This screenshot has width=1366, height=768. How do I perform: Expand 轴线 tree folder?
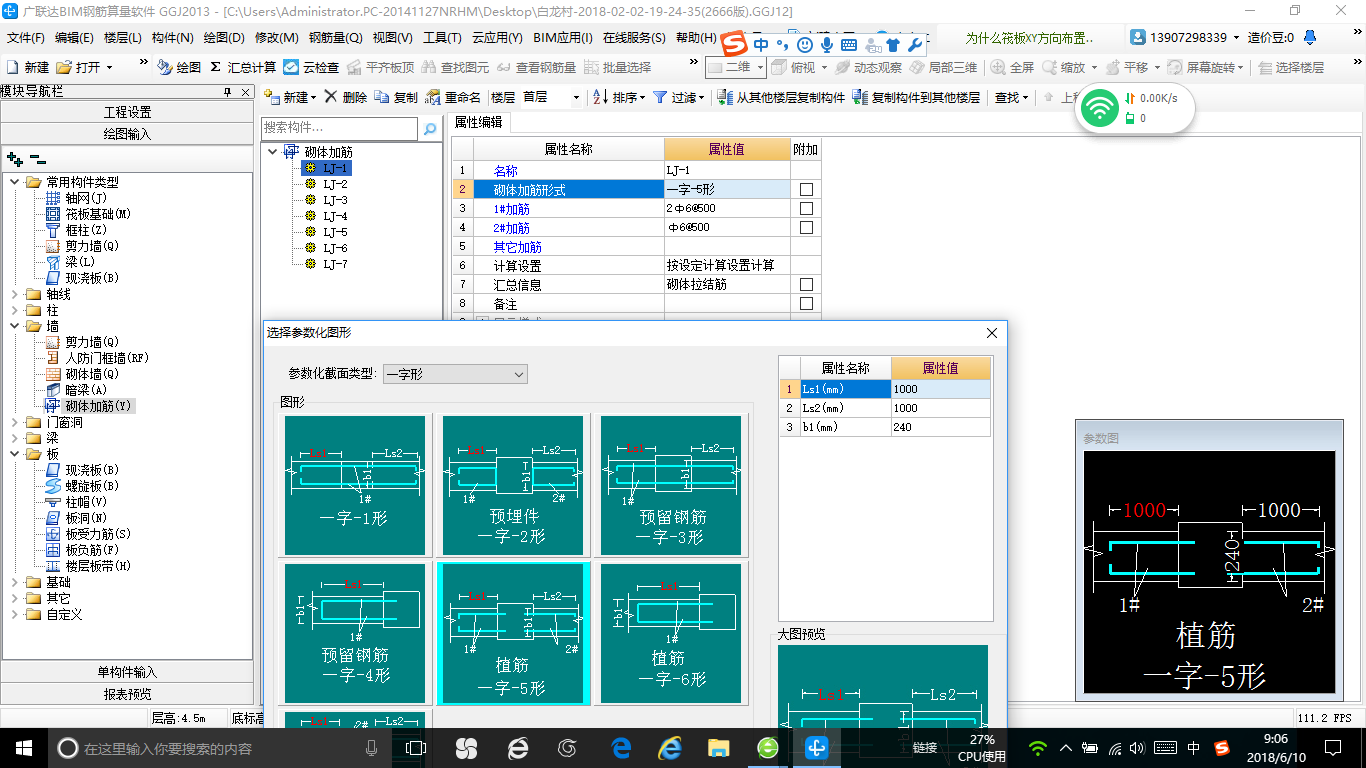(15, 294)
